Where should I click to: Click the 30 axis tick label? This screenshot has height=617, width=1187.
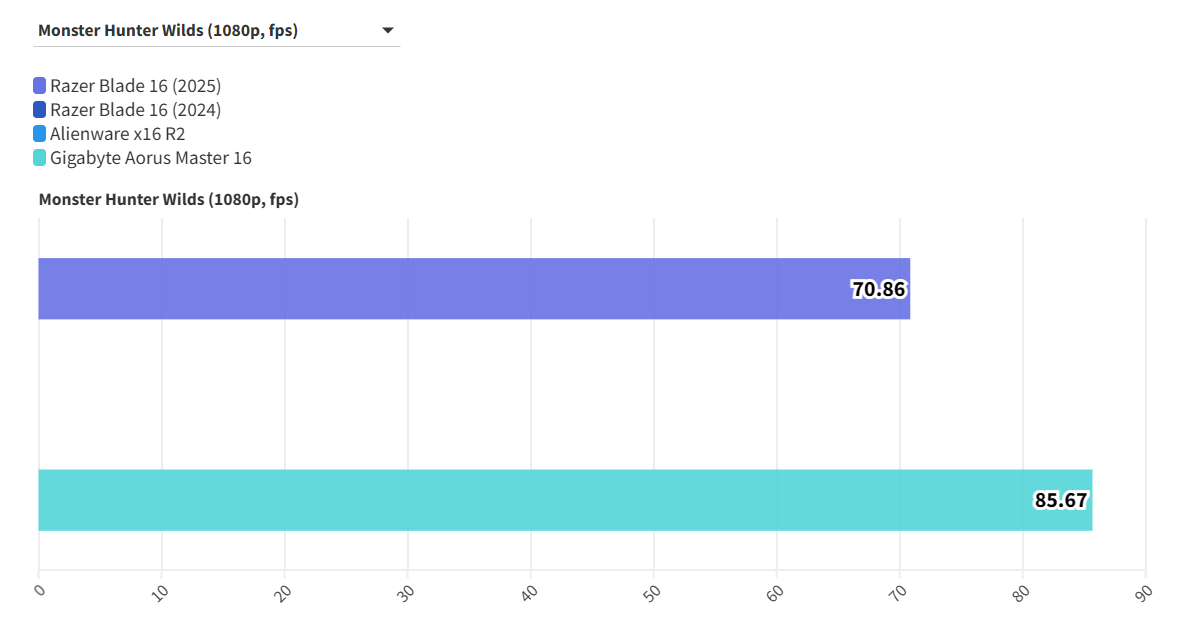(406, 592)
